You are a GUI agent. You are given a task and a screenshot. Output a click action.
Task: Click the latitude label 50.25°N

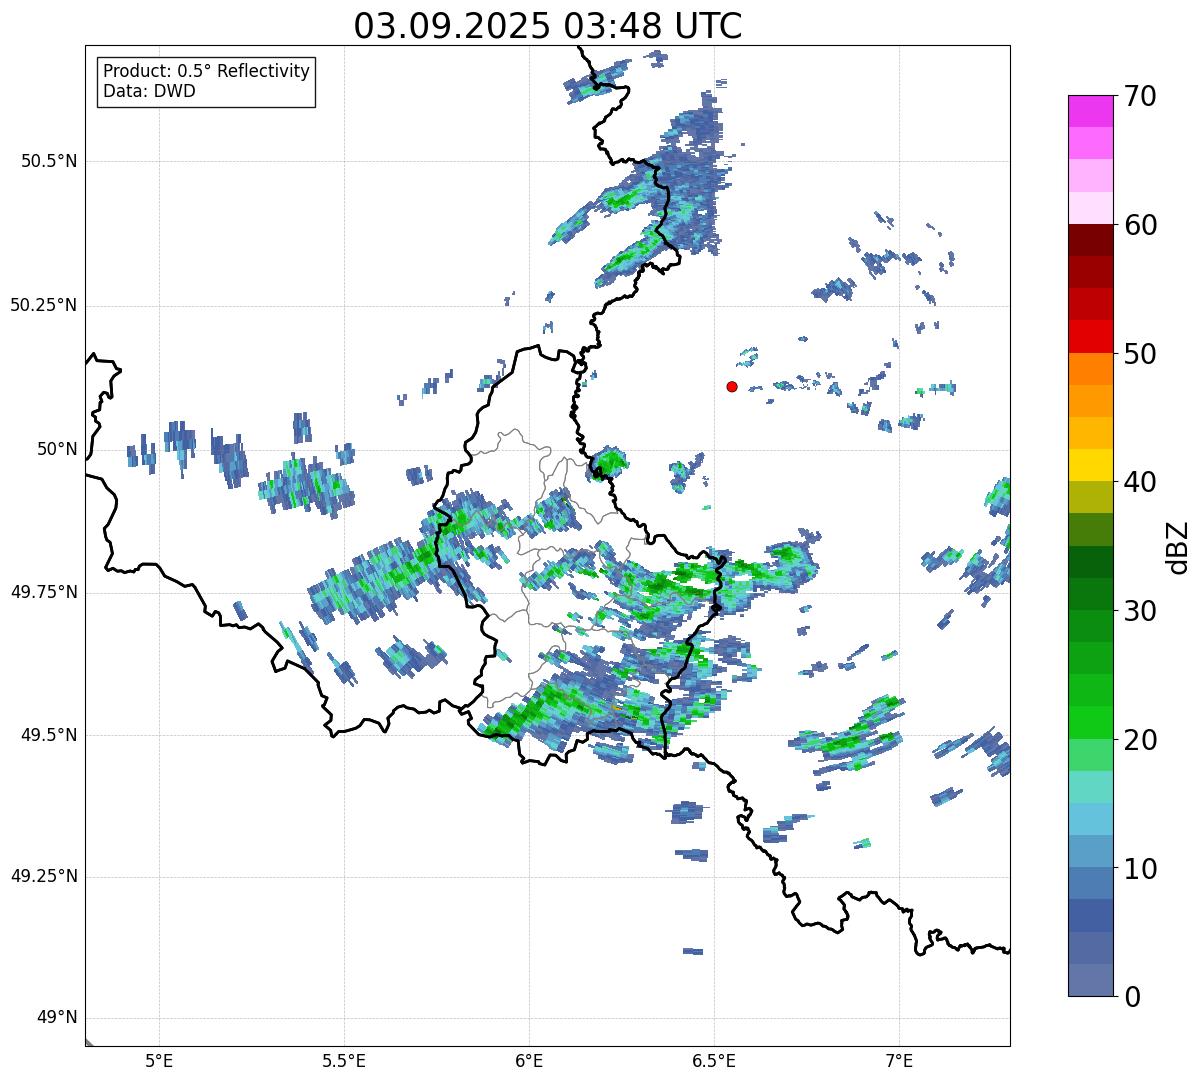pos(44,306)
